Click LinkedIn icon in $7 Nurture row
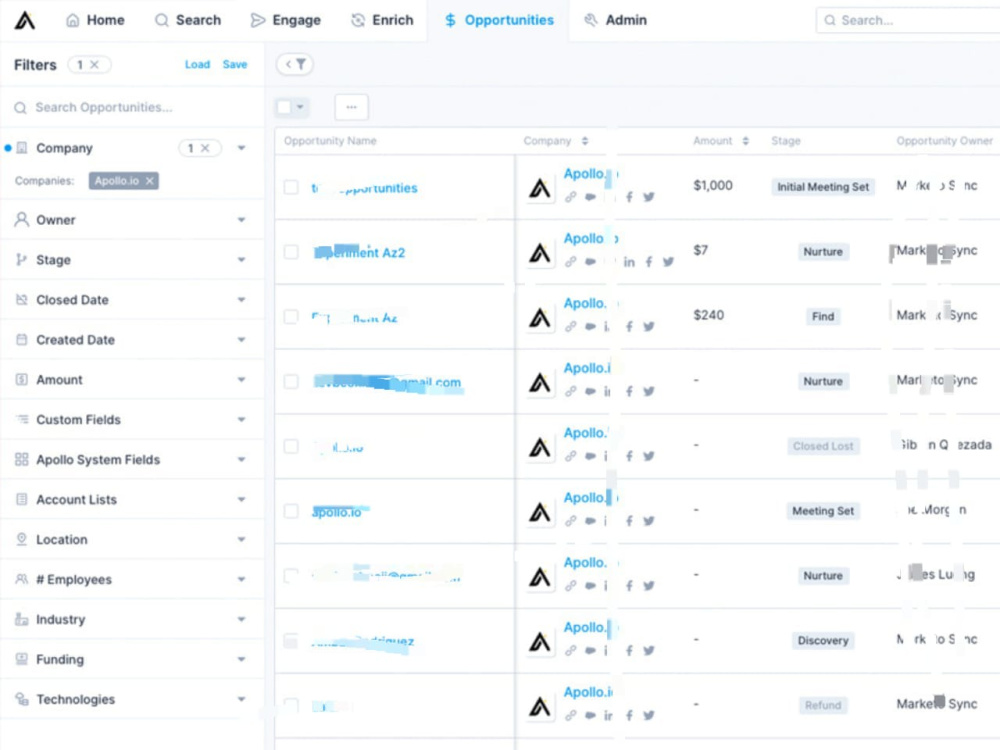This screenshot has width=1000, height=750. (x=629, y=262)
